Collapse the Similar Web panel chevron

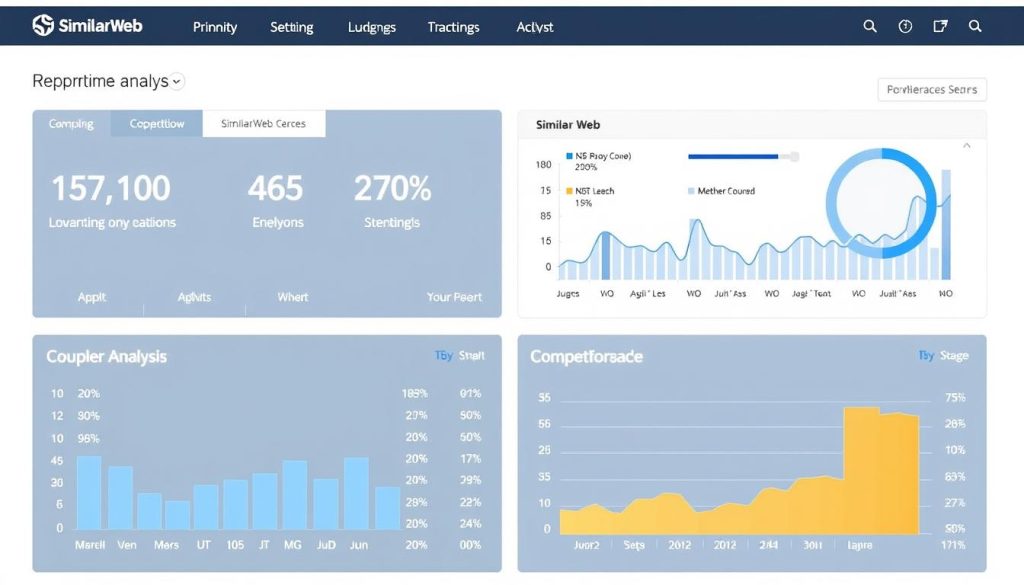click(x=967, y=146)
